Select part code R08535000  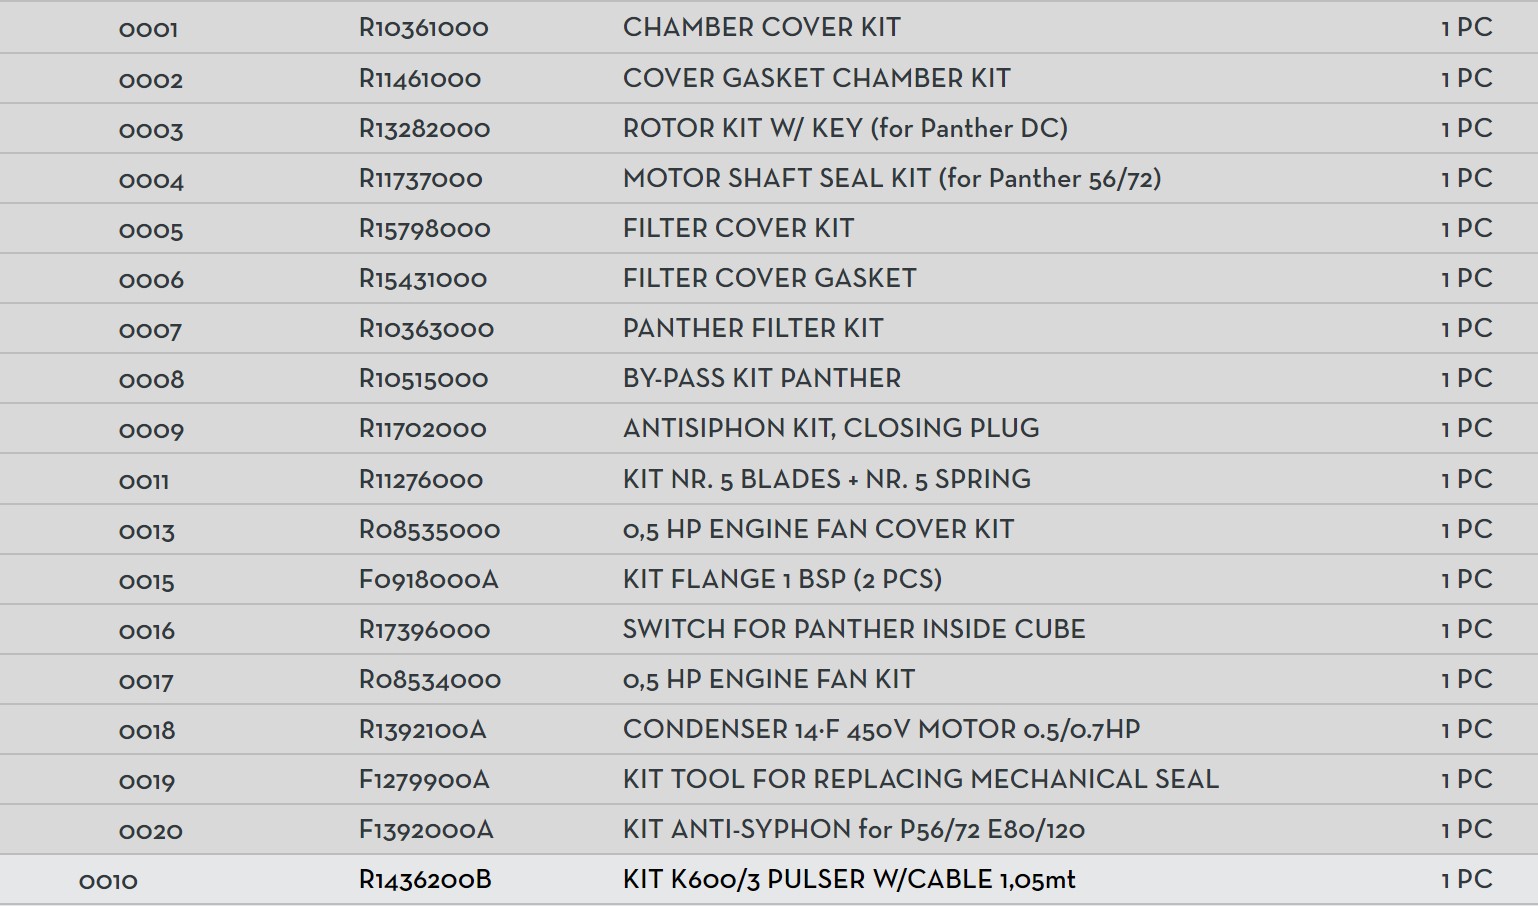pos(429,530)
